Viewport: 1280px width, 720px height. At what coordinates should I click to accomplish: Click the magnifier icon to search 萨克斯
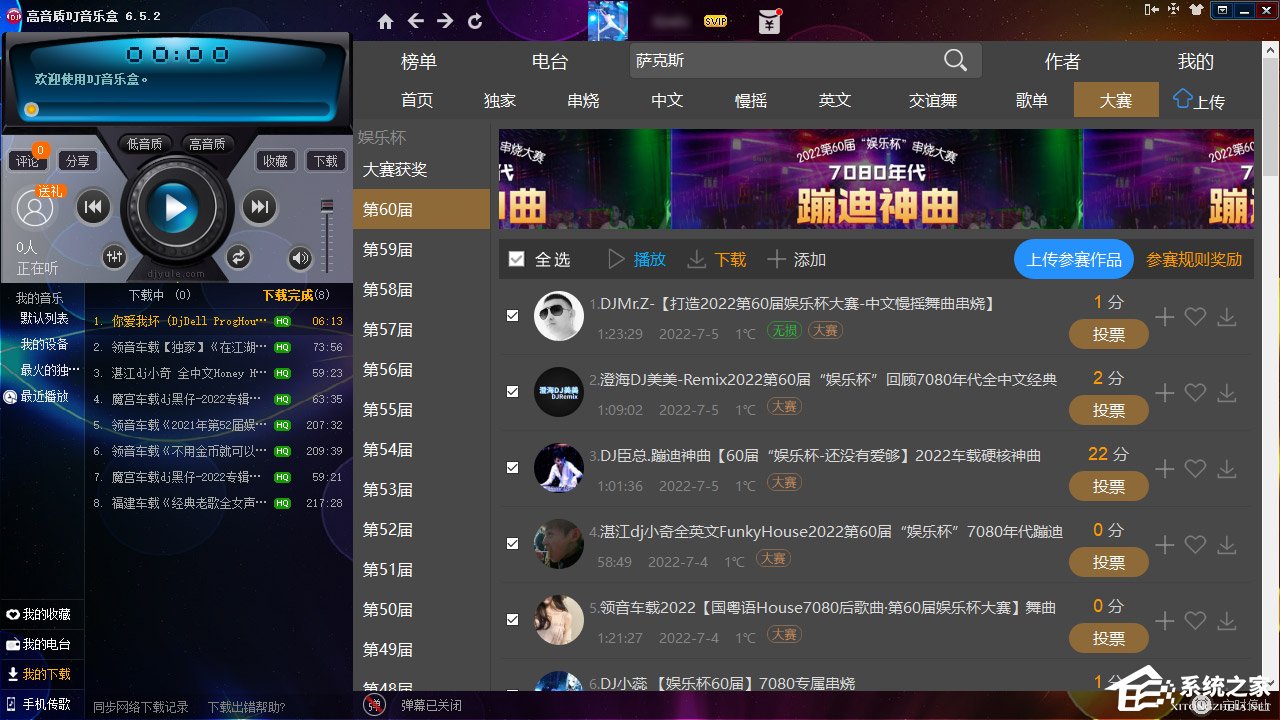pyautogui.click(x=954, y=60)
